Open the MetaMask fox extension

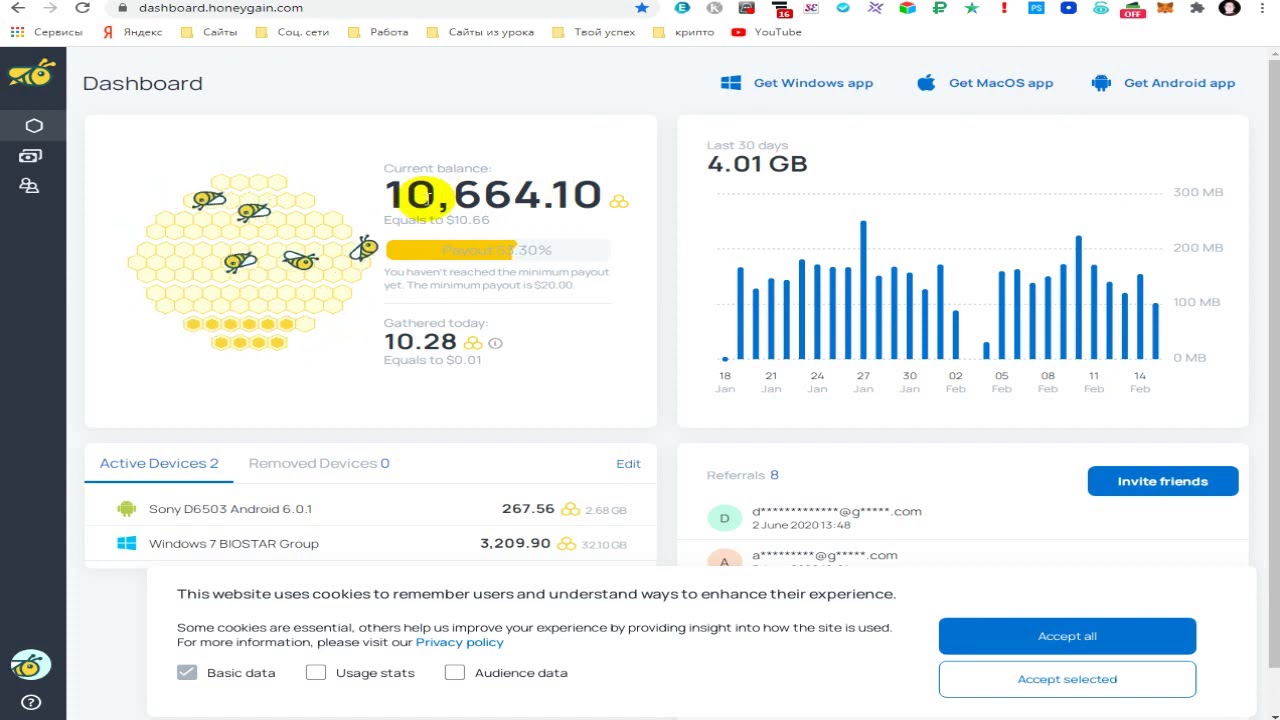point(1164,8)
